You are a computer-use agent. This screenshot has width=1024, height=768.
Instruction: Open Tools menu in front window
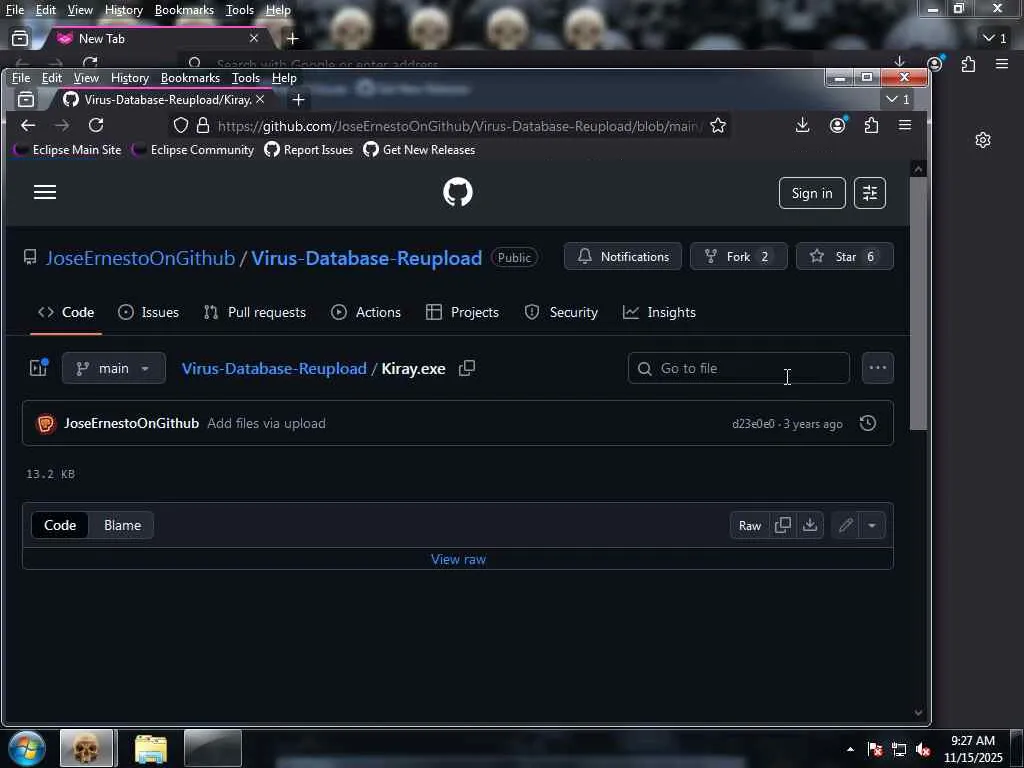(246, 78)
